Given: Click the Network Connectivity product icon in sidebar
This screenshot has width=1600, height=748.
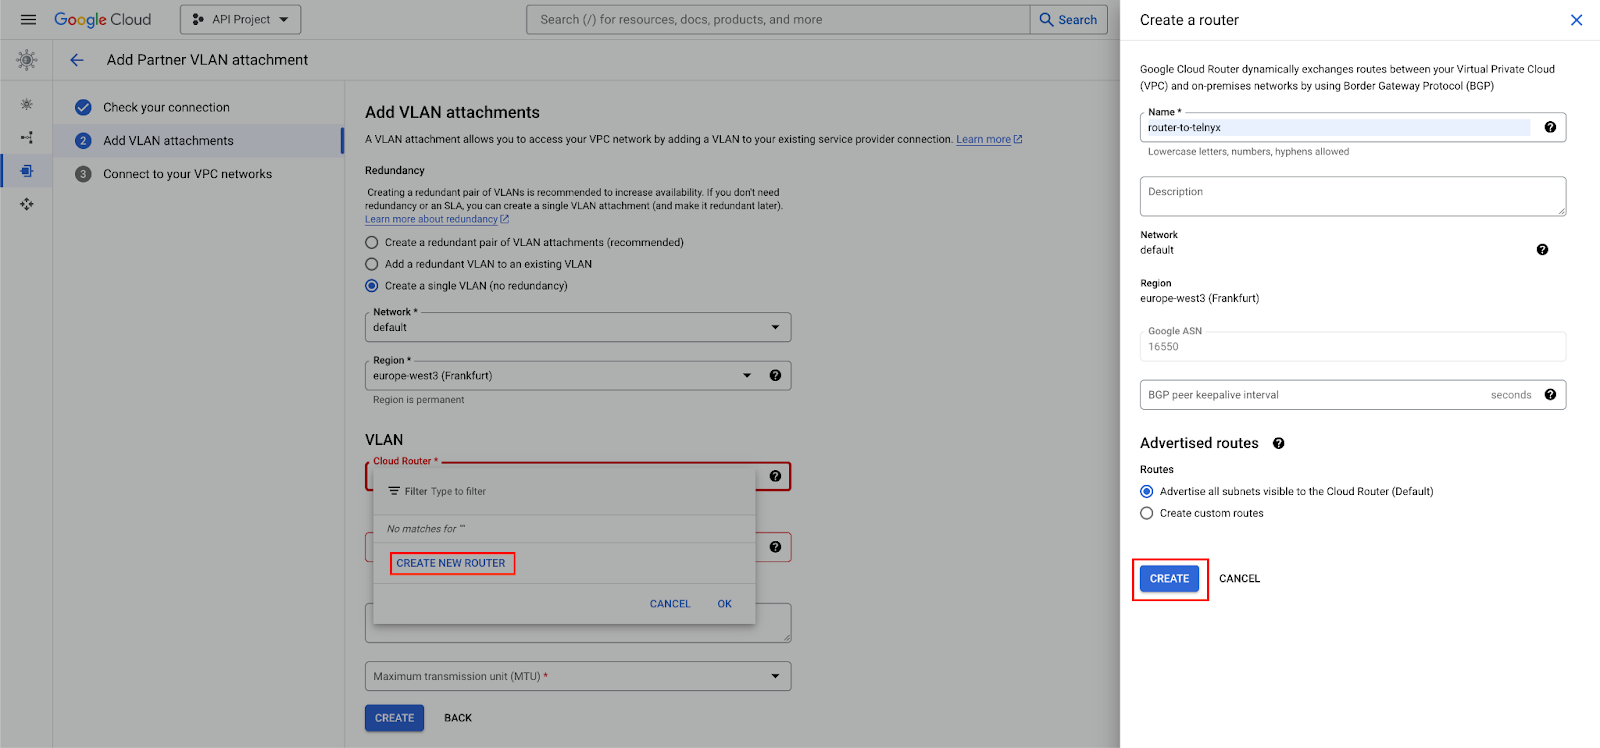Looking at the screenshot, I should (27, 60).
